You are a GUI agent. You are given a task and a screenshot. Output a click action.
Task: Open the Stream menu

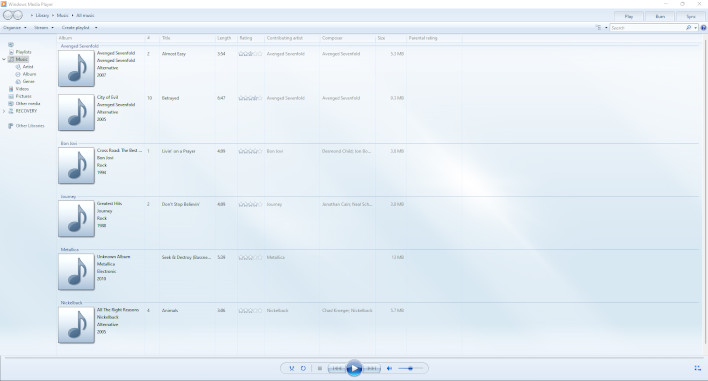[44, 28]
